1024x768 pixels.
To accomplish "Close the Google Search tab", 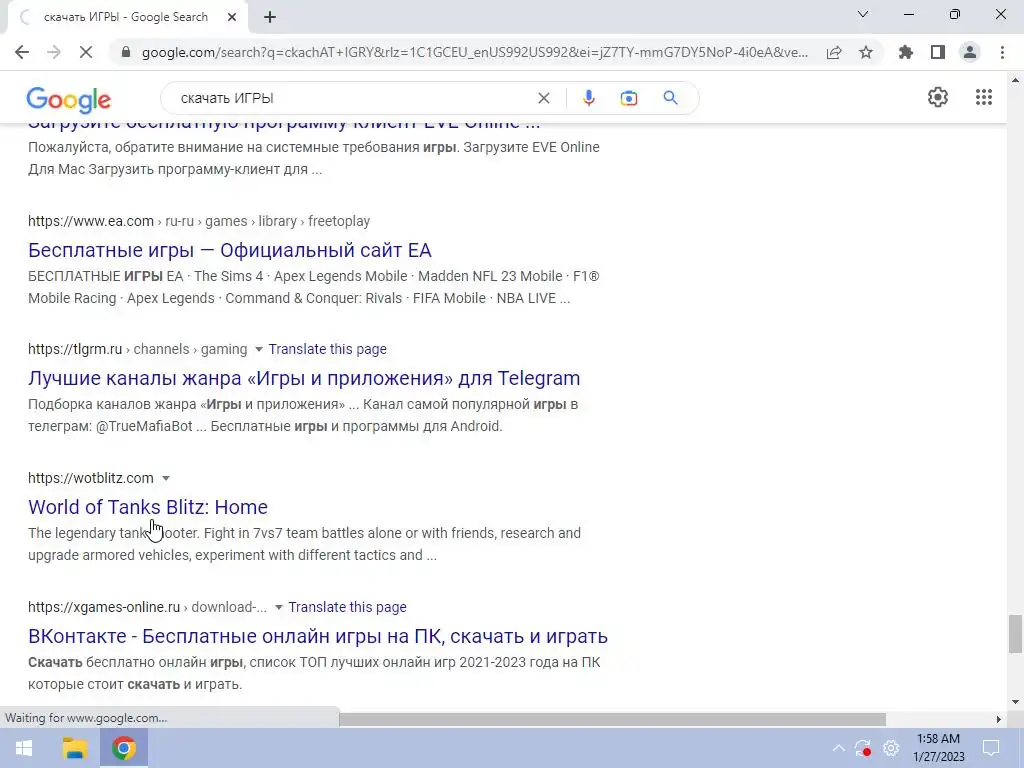I will [232, 17].
